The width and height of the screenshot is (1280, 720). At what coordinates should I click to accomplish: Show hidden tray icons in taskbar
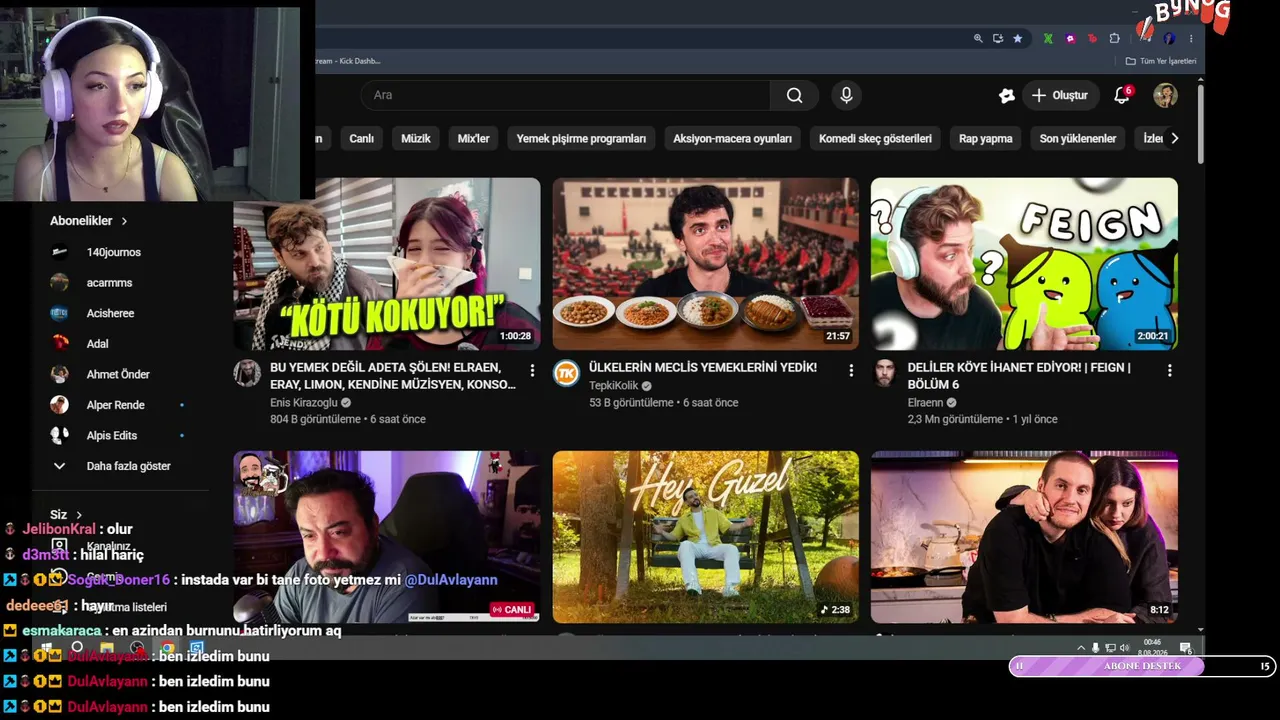click(x=1080, y=648)
